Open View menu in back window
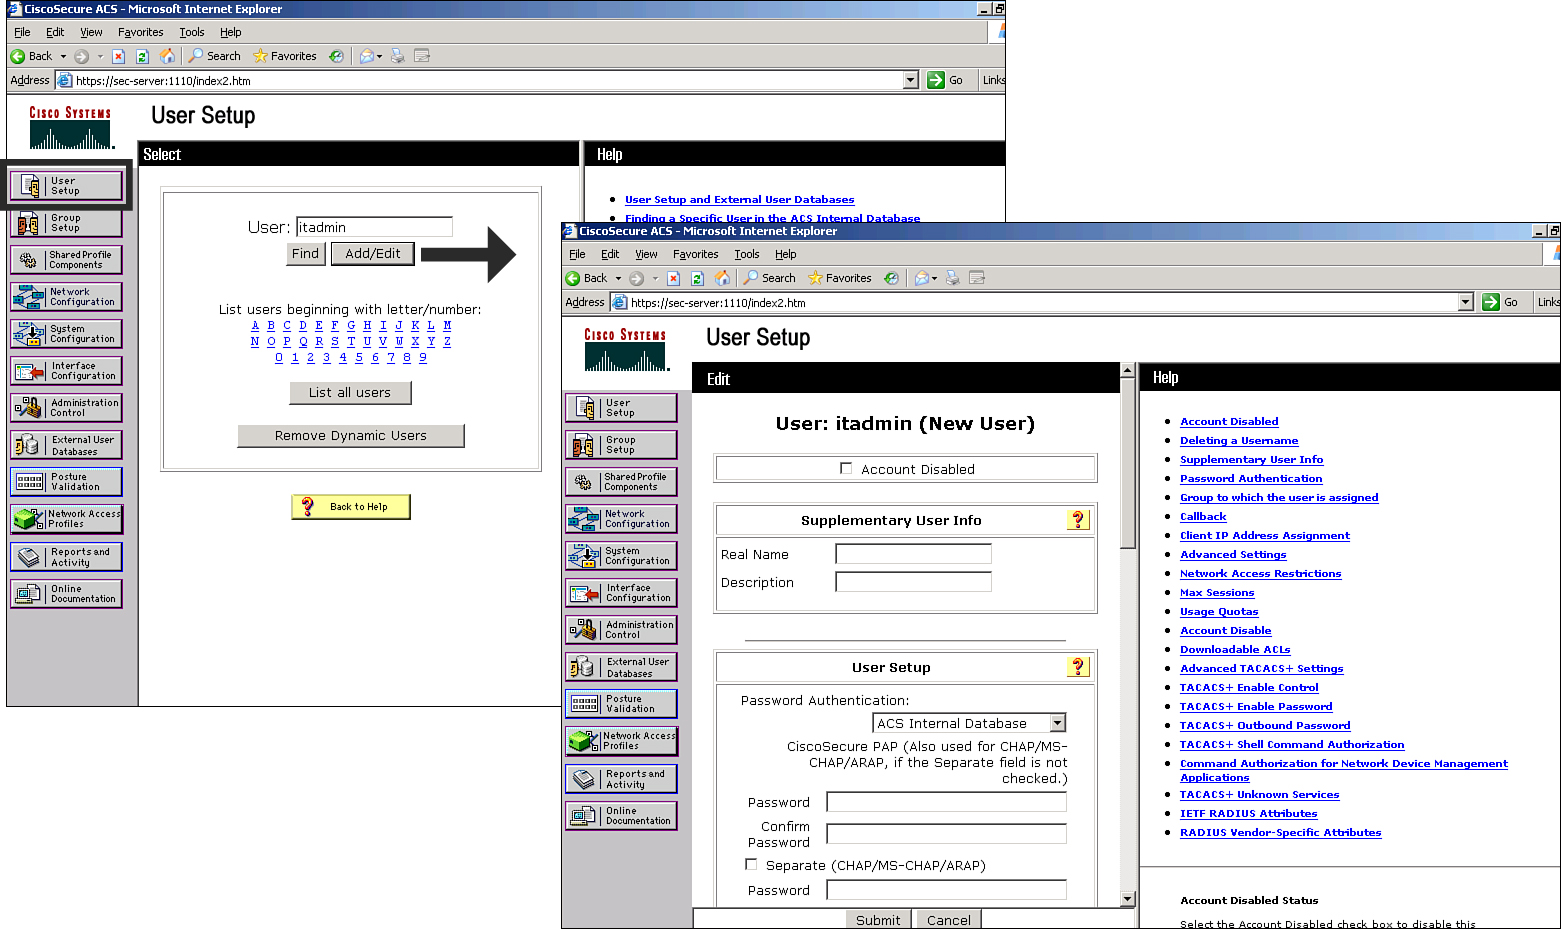Image resolution: width=1561 pixels, height=929 pixels. click(91, 32)
